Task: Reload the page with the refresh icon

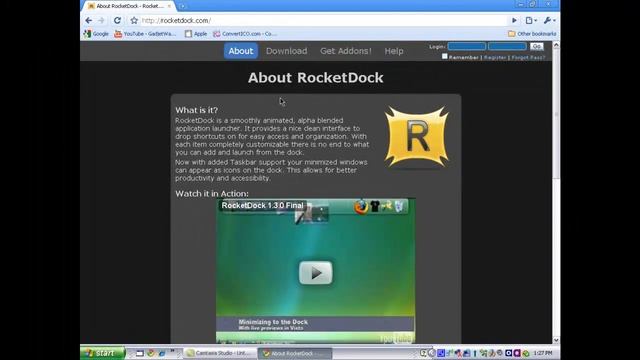Action: click(x=117, y=20)
